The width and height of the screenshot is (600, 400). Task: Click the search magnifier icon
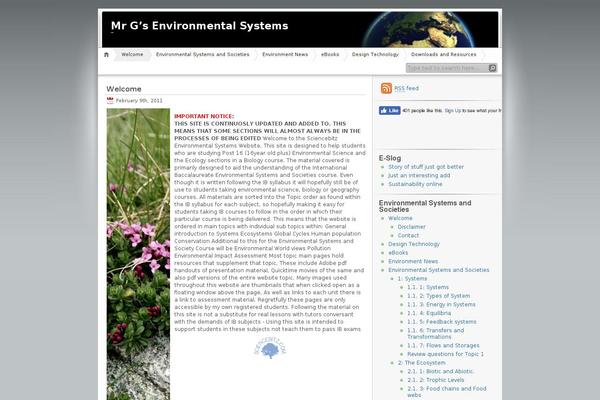point(492,68)
